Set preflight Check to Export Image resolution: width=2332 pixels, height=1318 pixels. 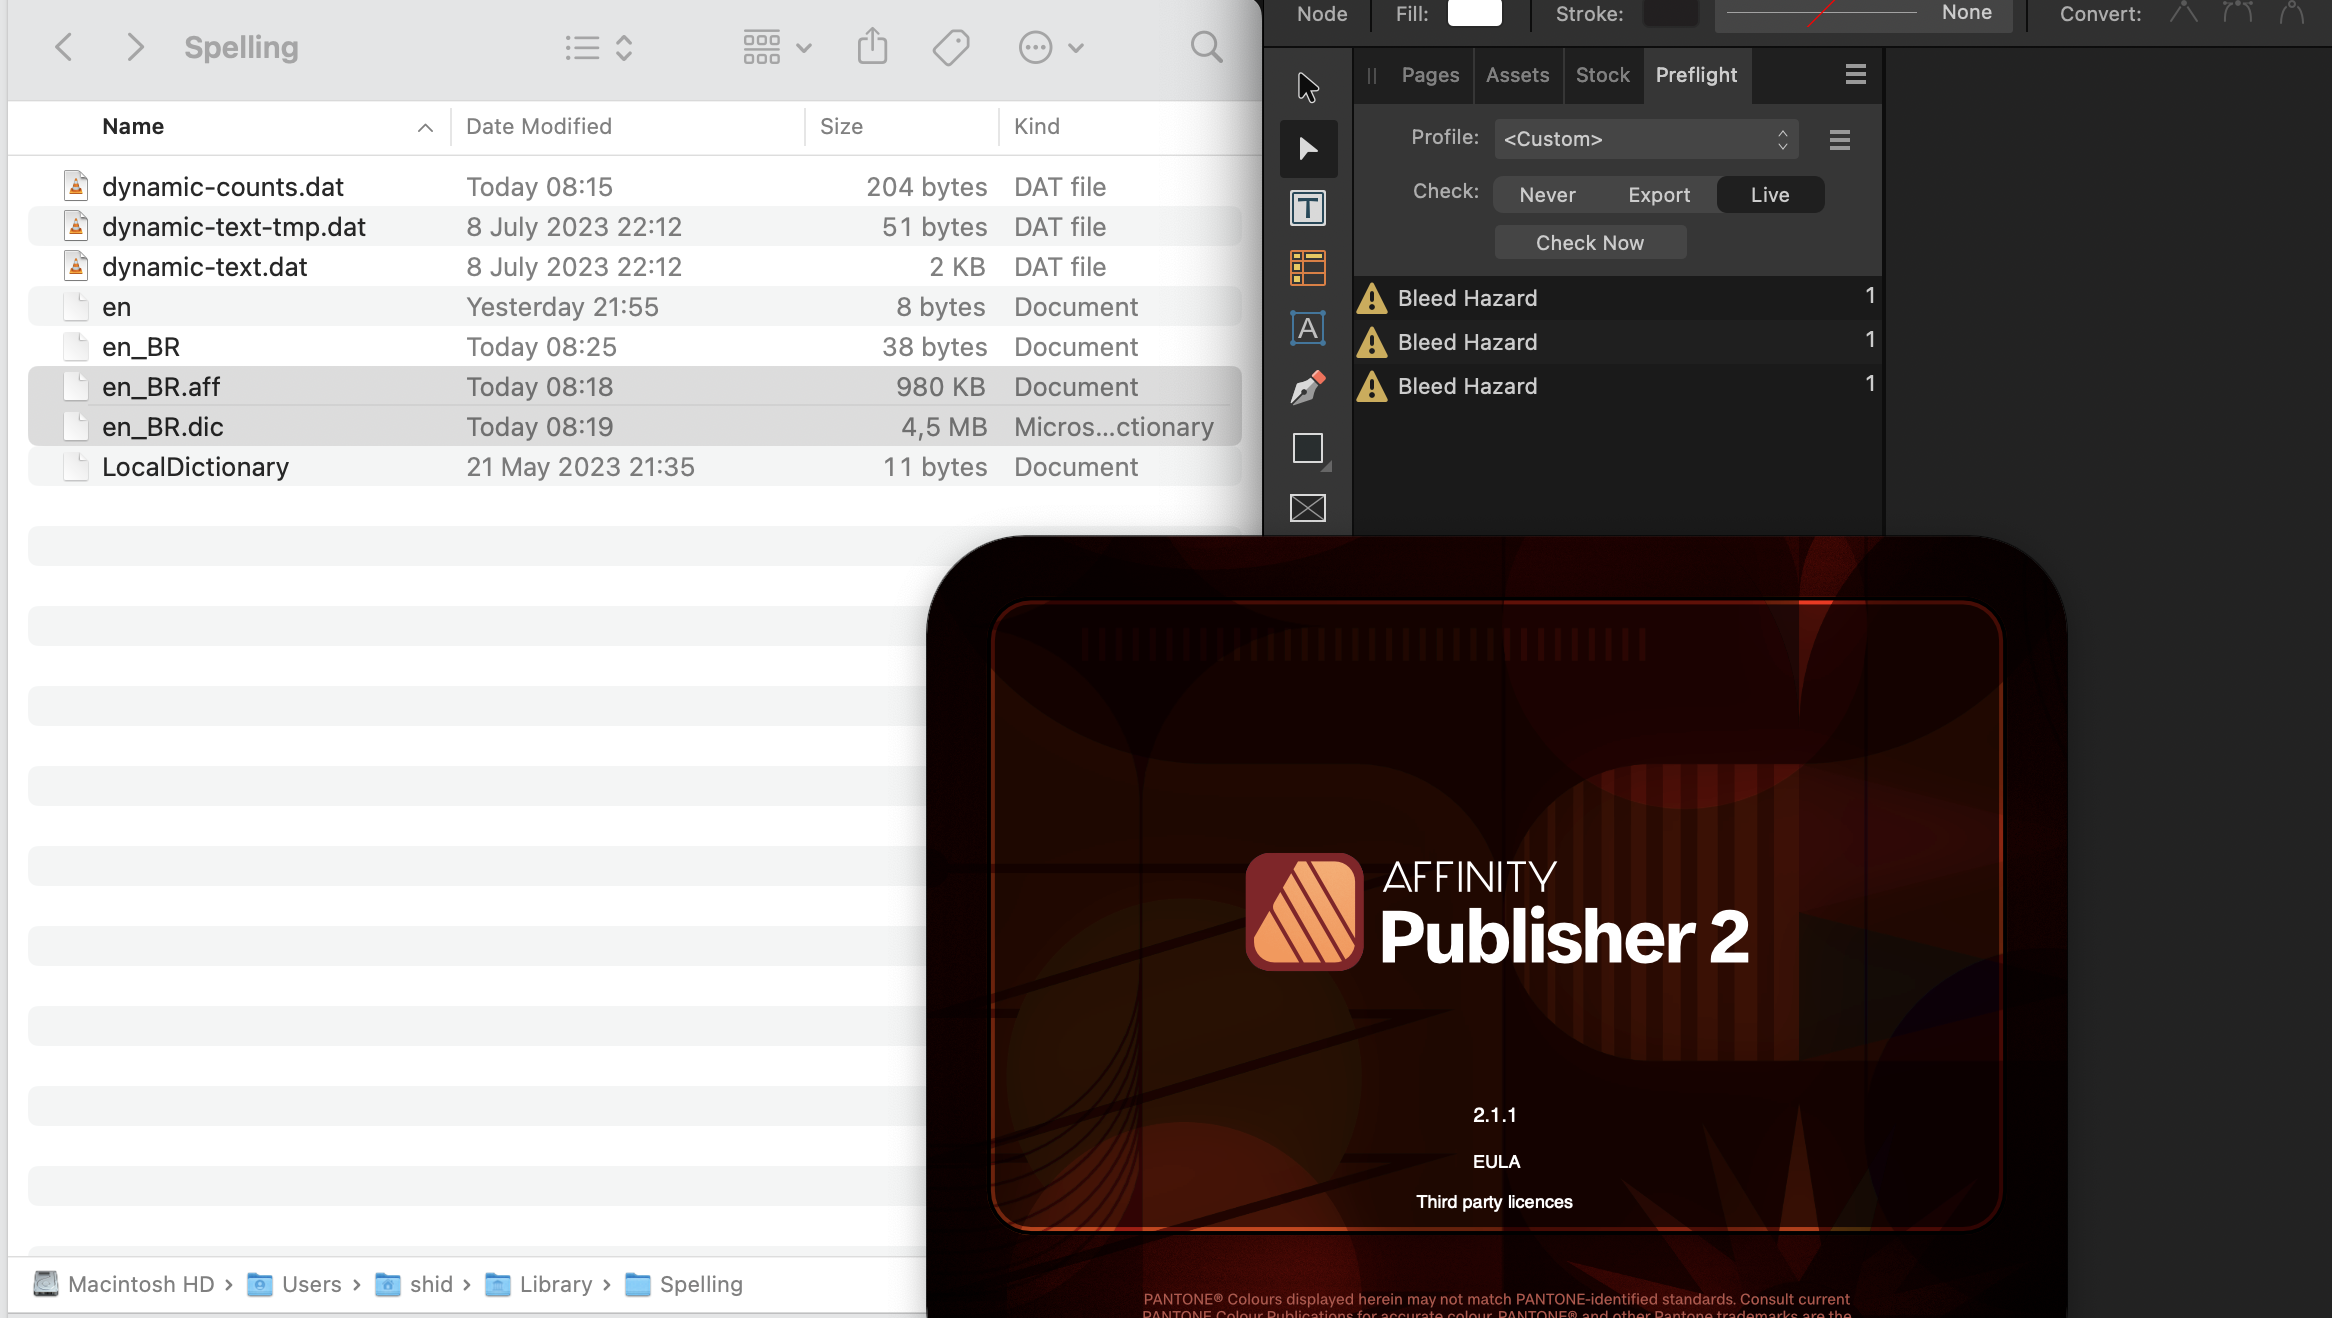coord(1659,195)
